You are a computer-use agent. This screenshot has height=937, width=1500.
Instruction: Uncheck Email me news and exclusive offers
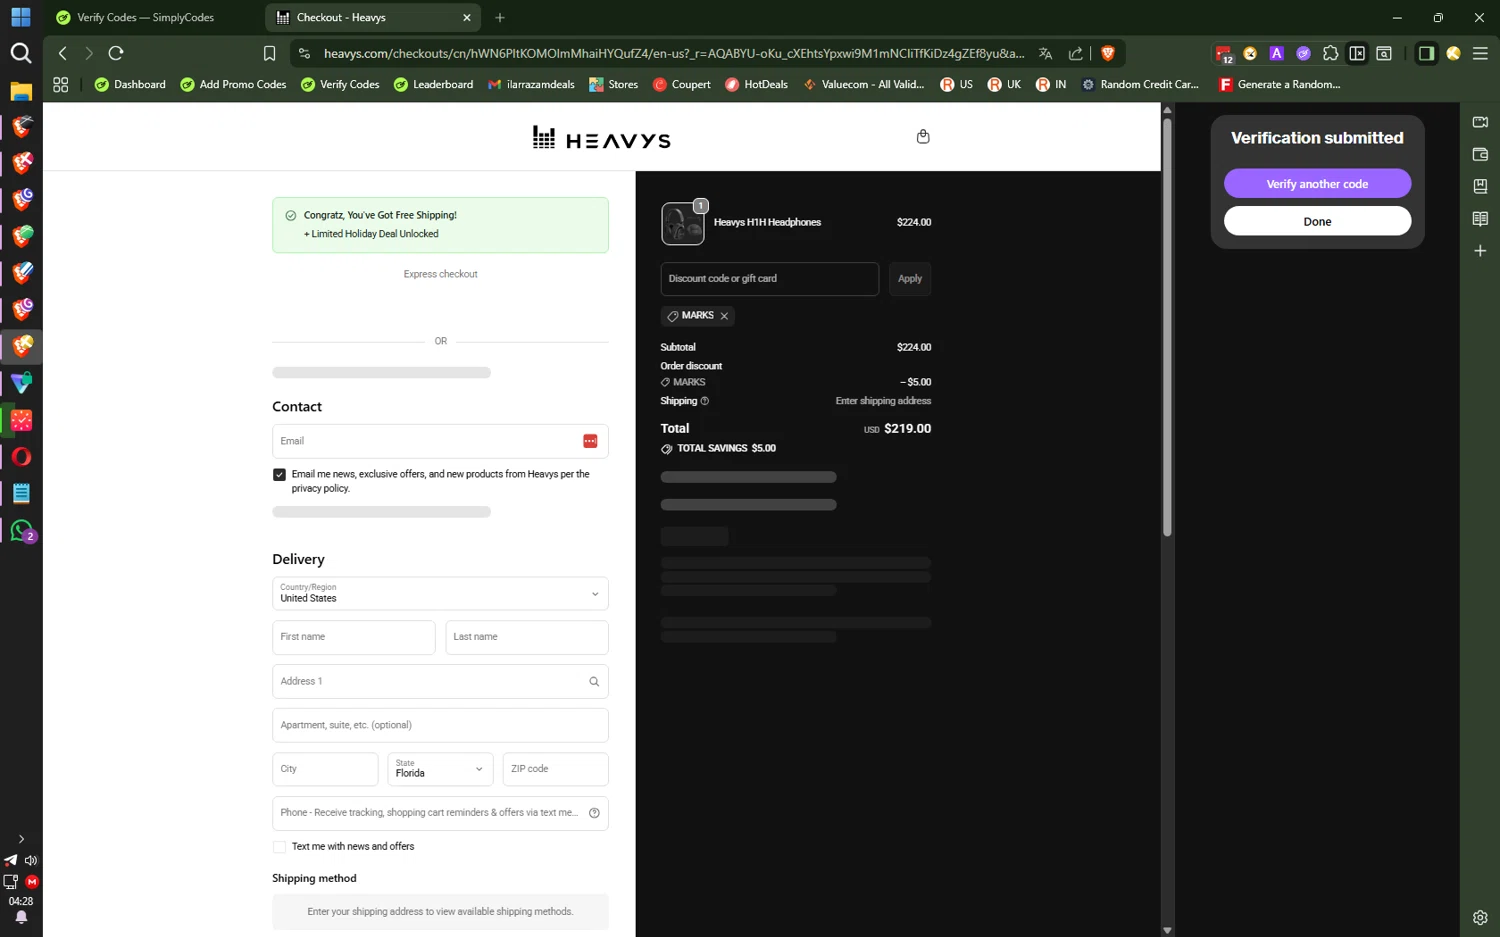click(279, 475)
